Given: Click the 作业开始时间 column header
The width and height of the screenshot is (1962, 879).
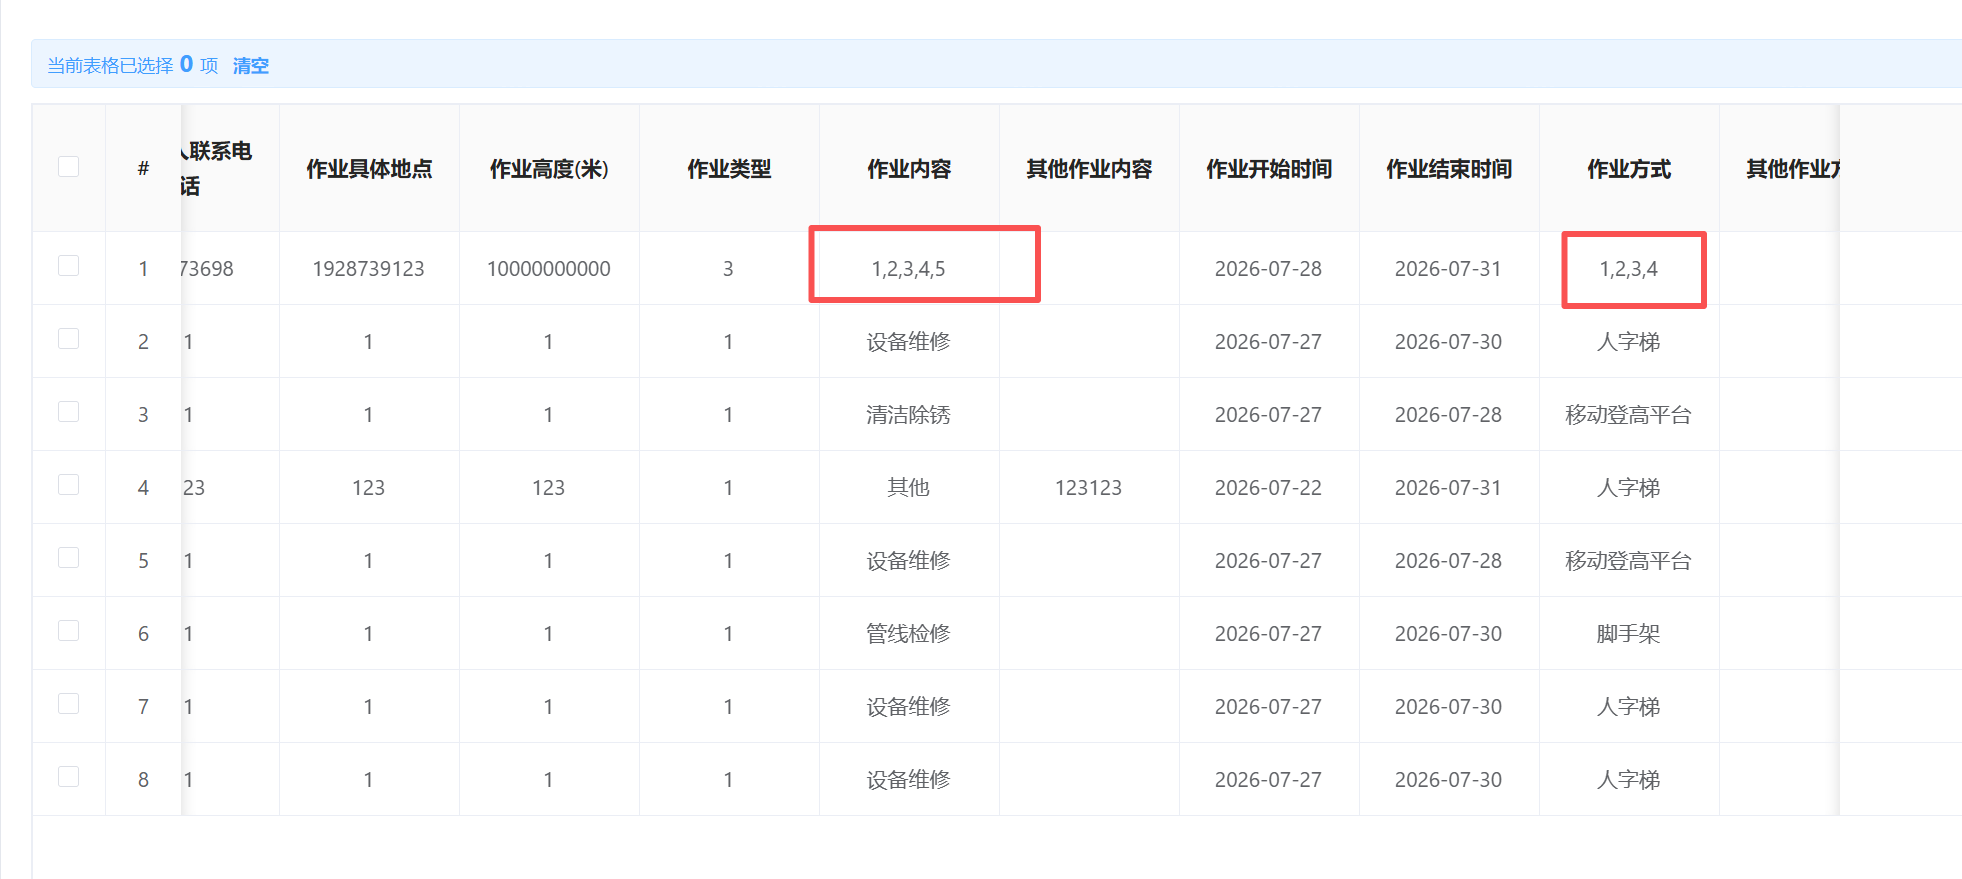Looking at the screenshot, I should (x=1269, y=169).
